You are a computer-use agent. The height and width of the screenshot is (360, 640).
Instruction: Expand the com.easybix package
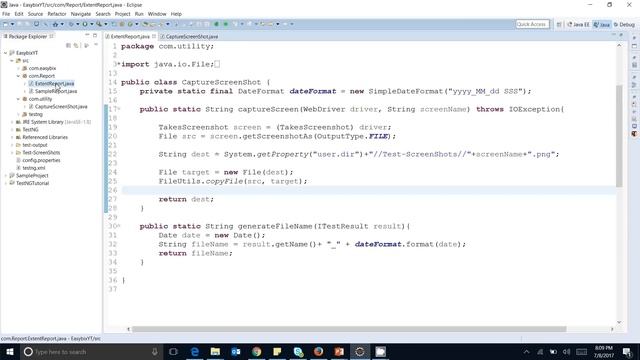18,68
